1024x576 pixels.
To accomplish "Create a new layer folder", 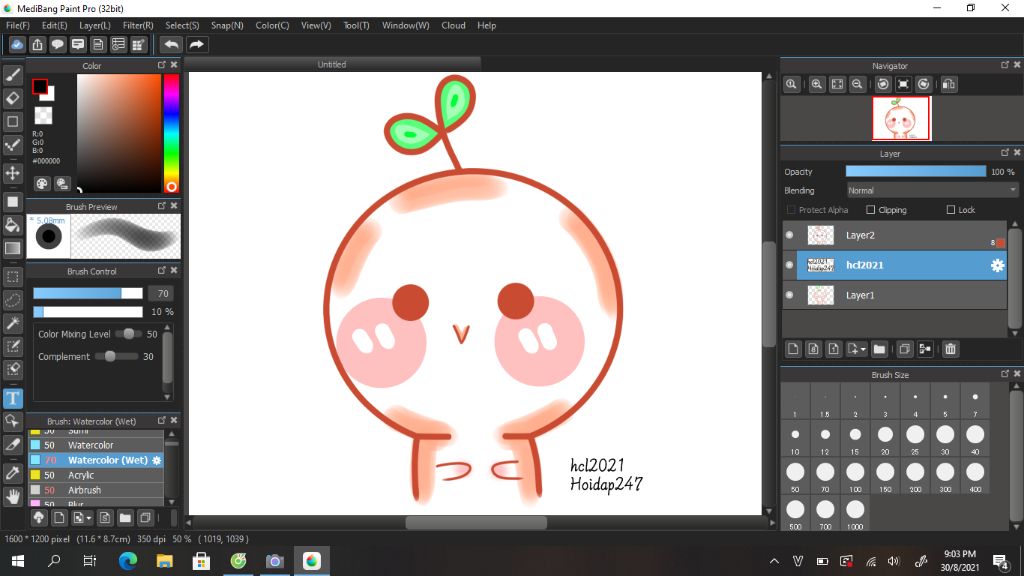I will [879, 349].
